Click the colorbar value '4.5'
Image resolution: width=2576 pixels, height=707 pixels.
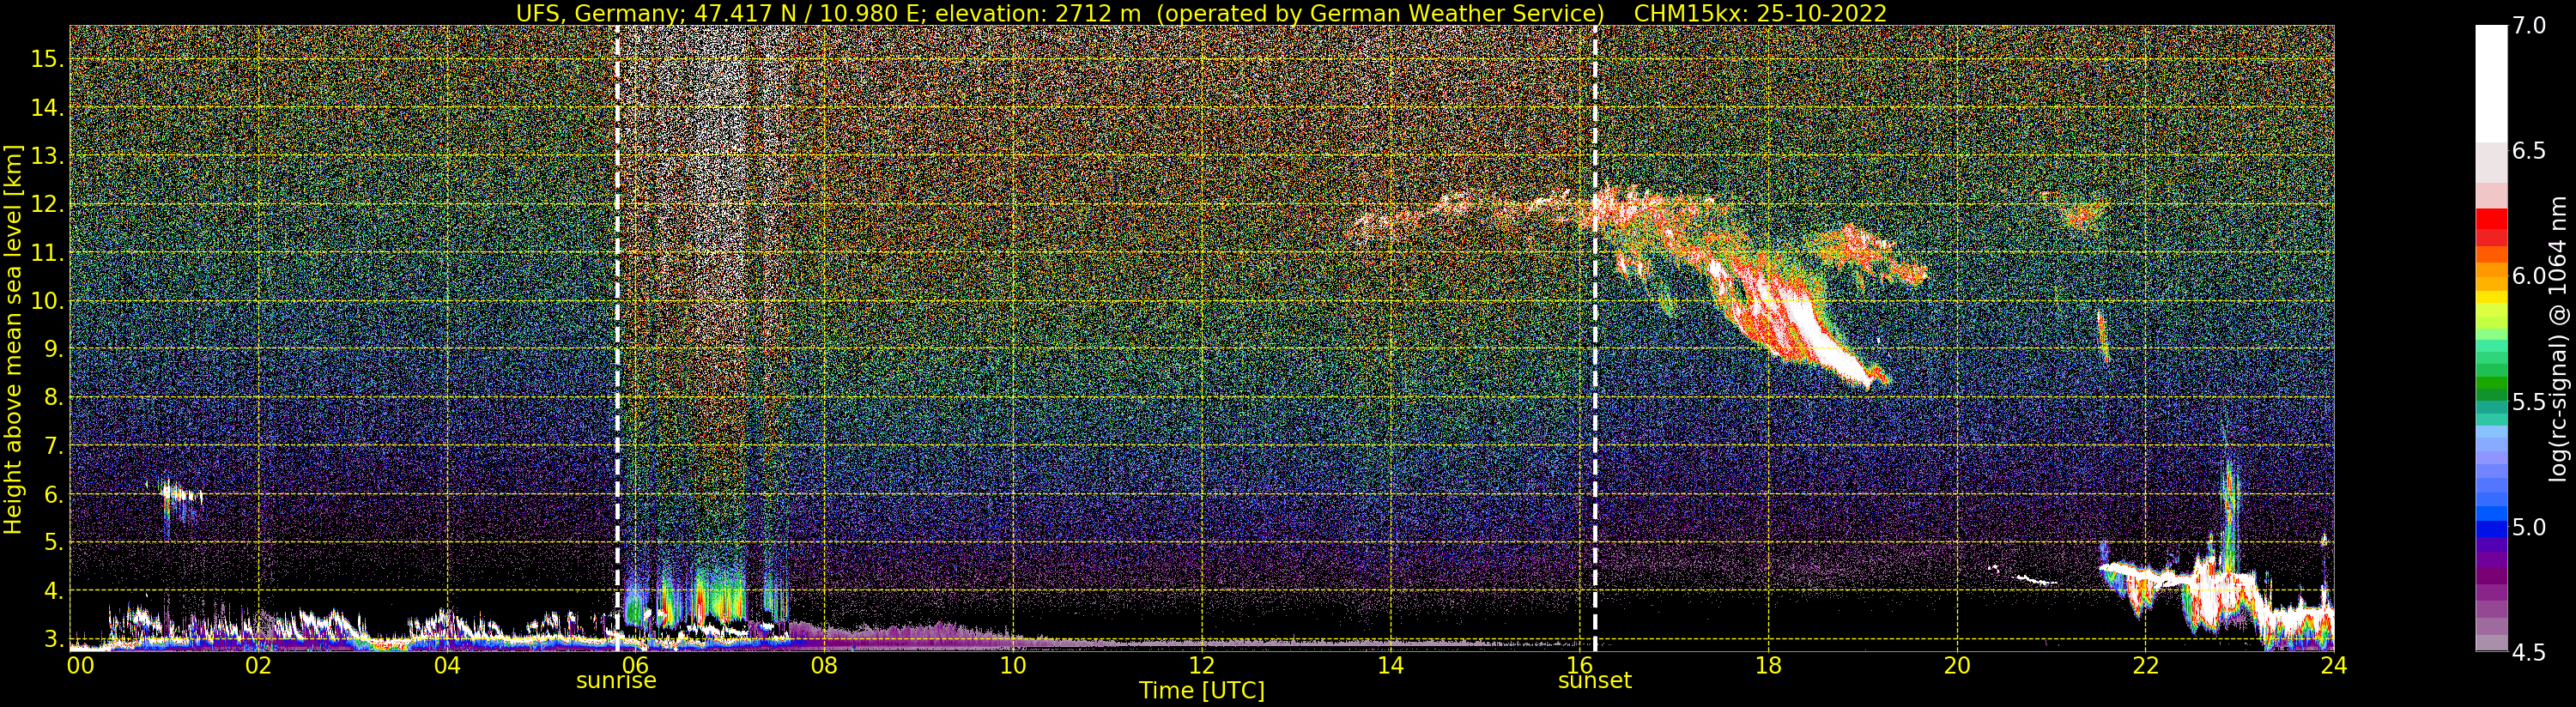tap(2529, 652)
